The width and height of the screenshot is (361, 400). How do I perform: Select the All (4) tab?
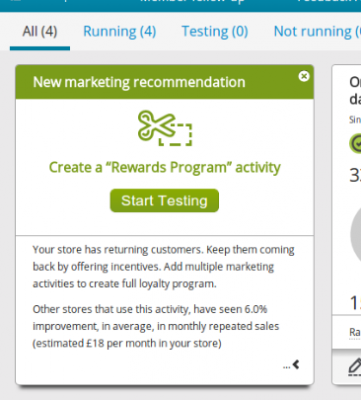[40, 32]
